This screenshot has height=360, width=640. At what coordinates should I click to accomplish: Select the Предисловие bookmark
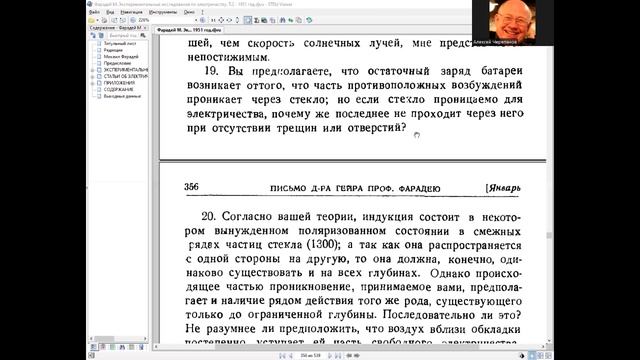(117, 63)
